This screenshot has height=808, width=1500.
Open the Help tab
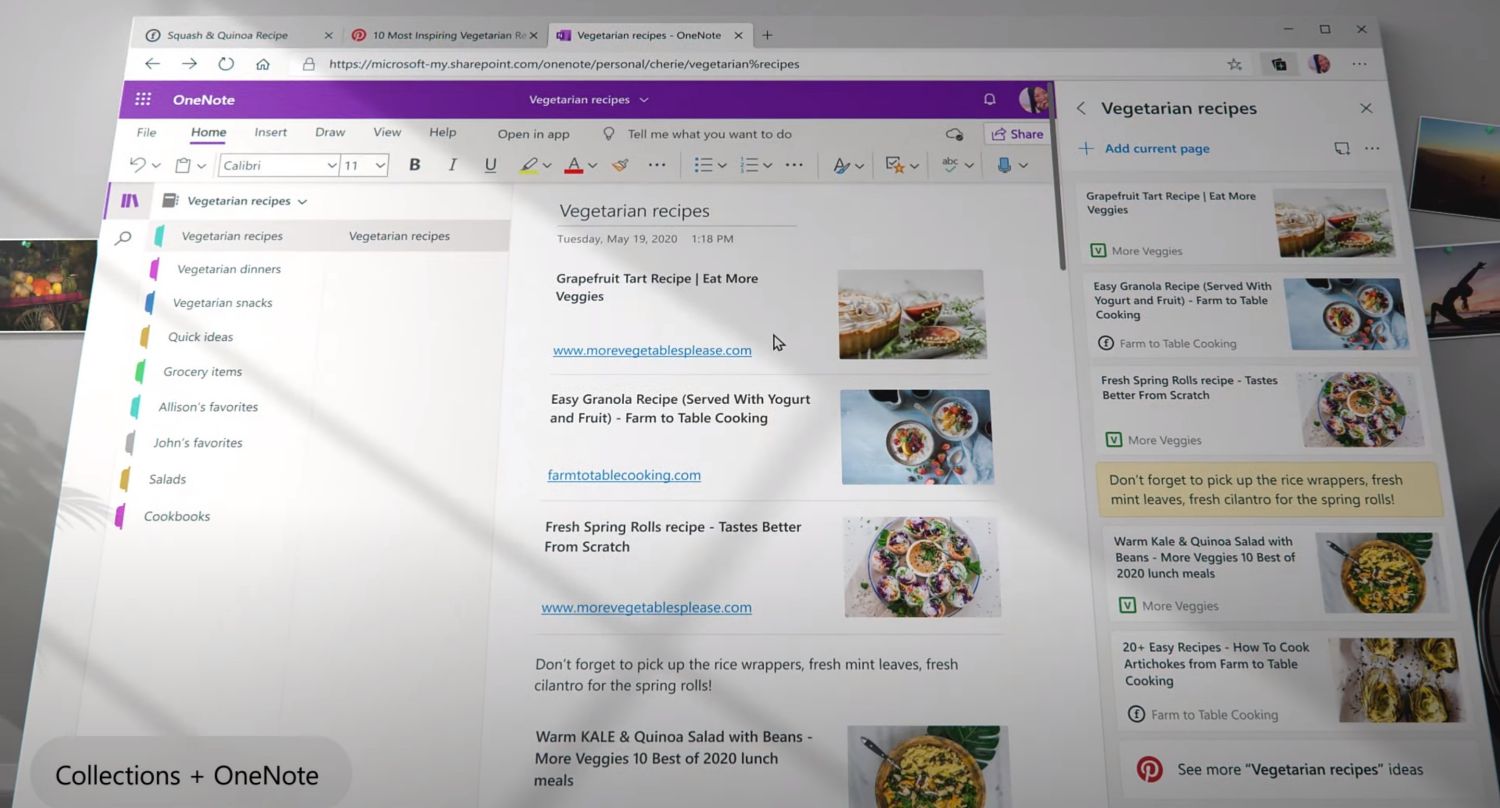coord(442,132)
